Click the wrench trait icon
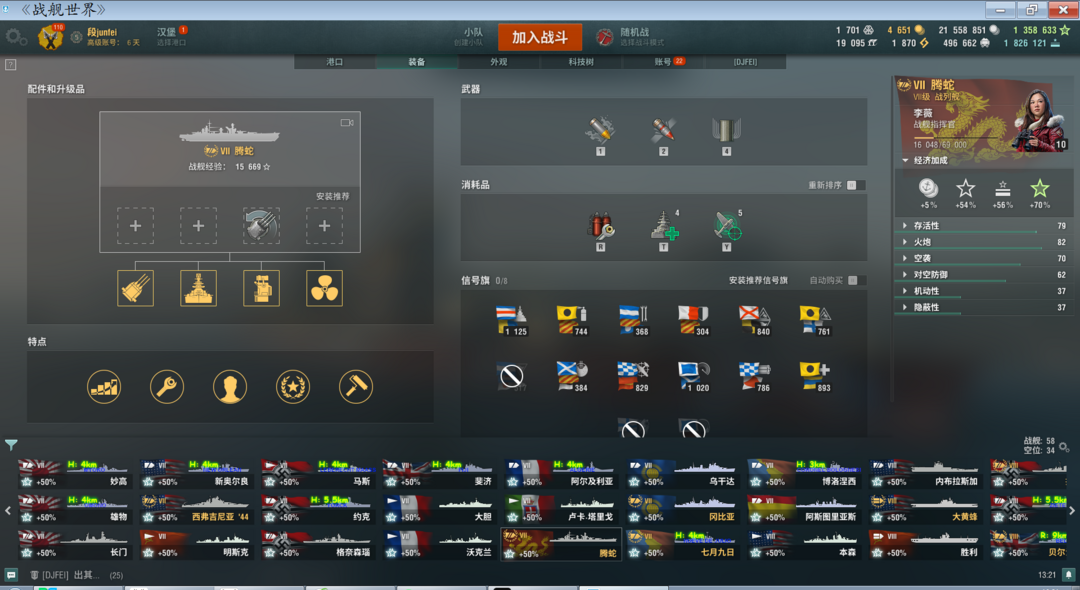 pos(167,386)
